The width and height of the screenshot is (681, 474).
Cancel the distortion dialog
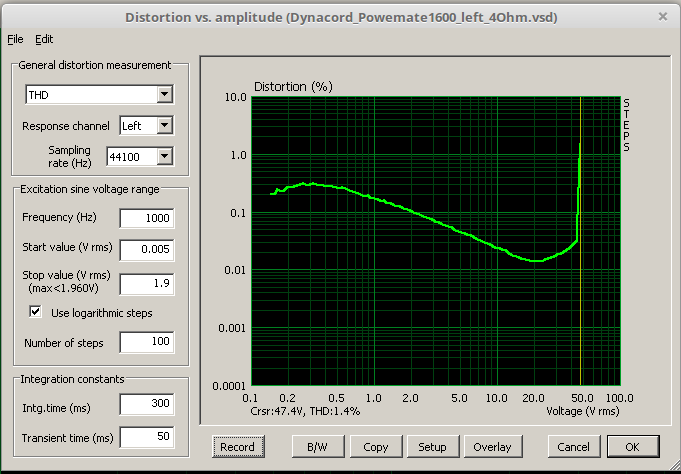573,447
